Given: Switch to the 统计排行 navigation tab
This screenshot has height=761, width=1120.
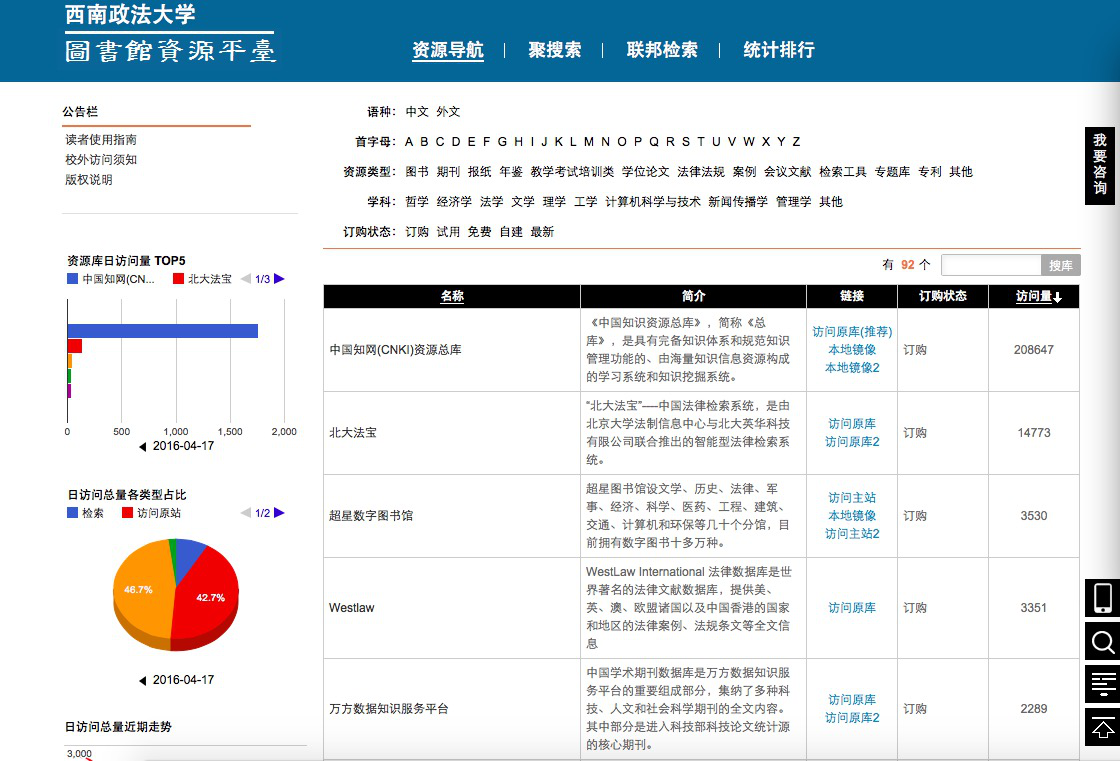Looking at the screenshot, I should point(778,50).
